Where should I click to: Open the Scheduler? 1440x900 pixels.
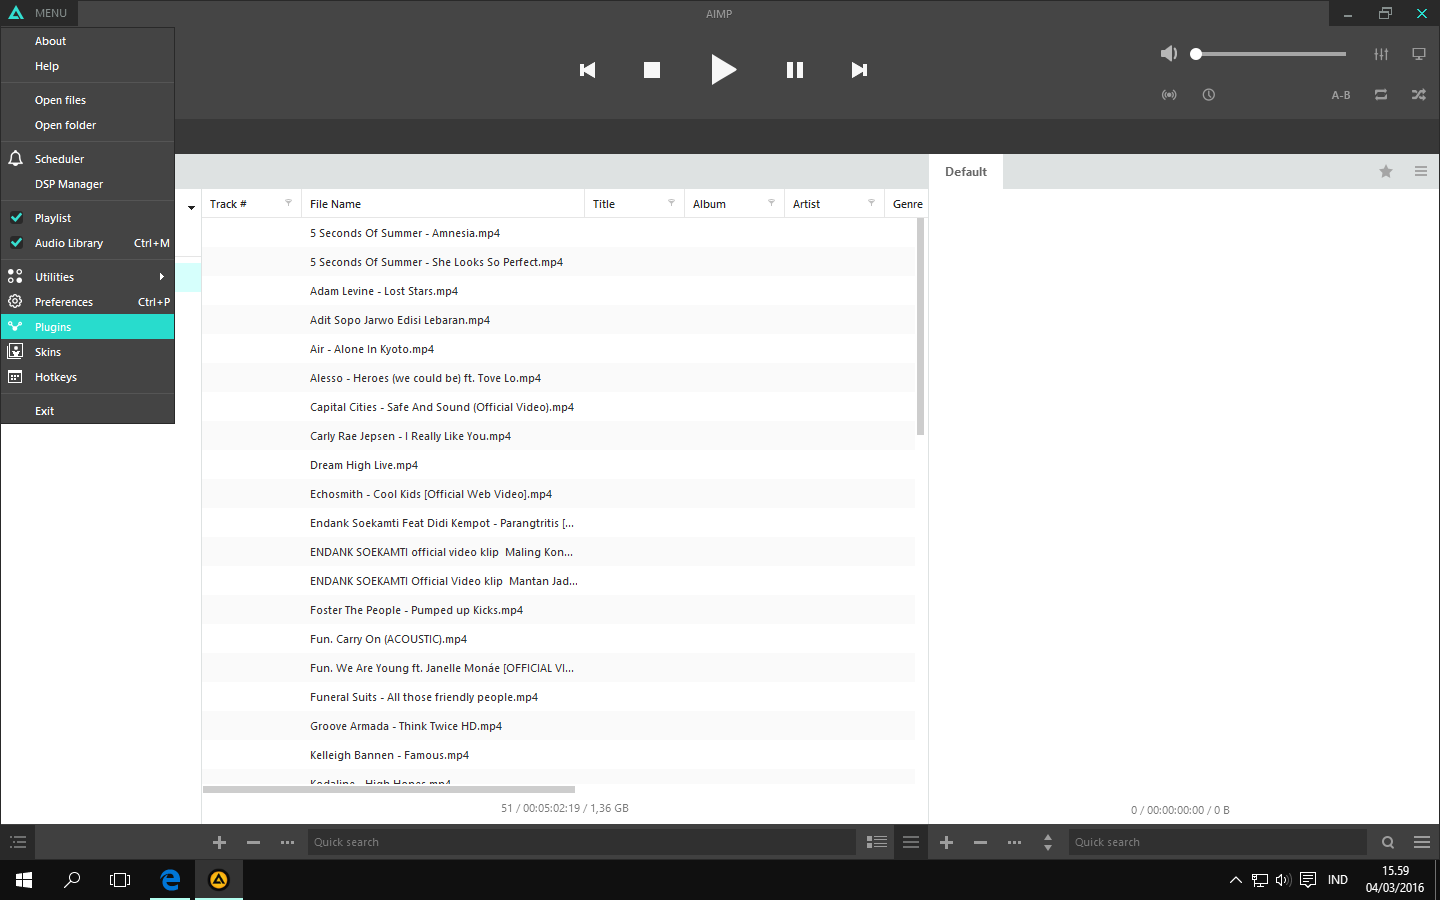88,159
